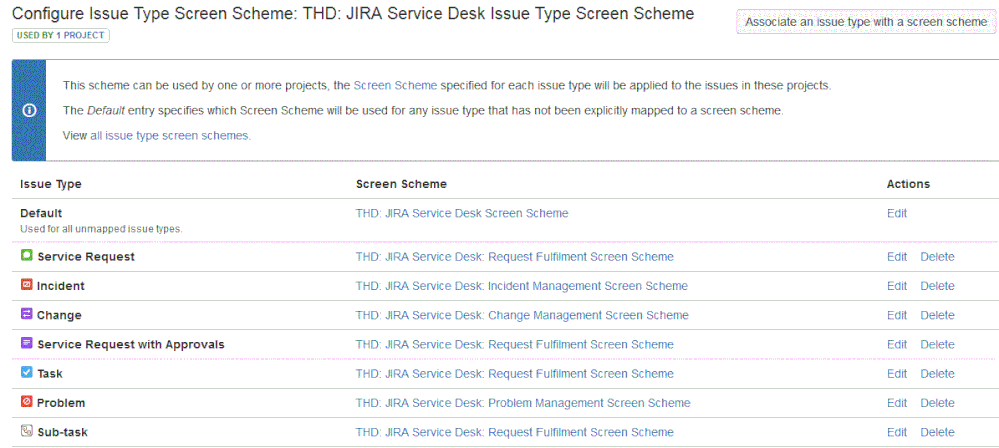Open Sub-task row's Request Fulfilment scheme link

[x=514, y=432]
